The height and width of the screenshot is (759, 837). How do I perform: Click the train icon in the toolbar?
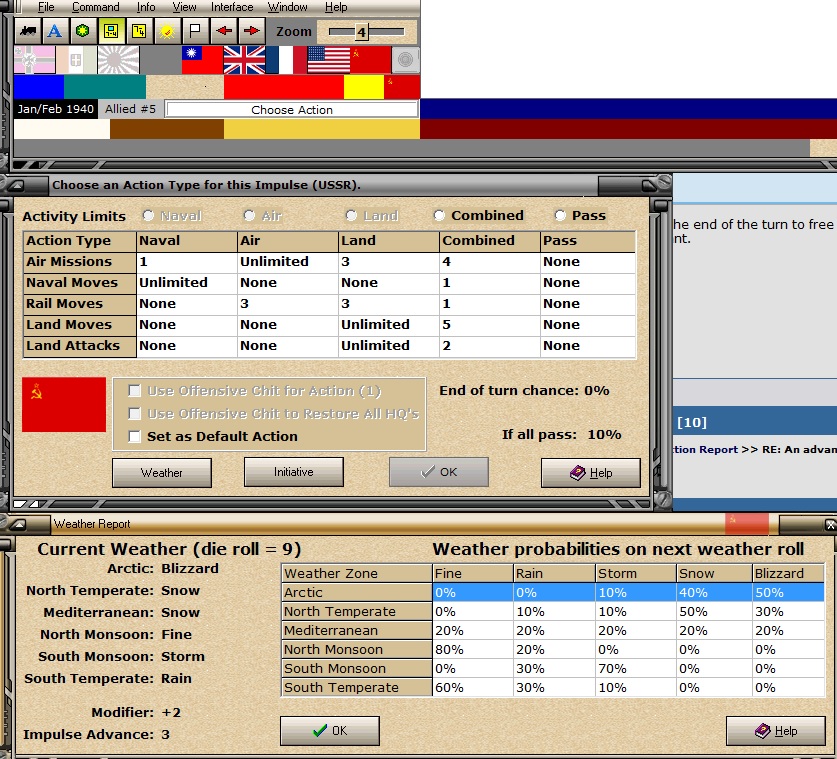pyautogui.click(x=28, y=31)
